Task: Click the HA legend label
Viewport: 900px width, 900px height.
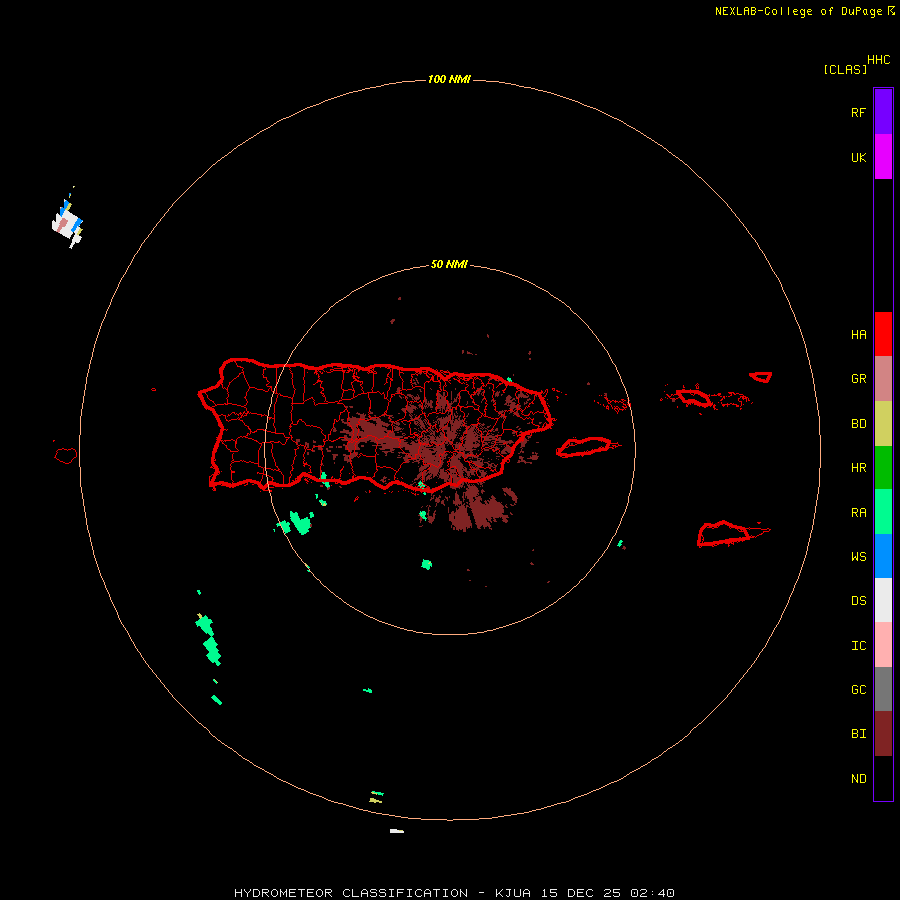Action: 858,335
